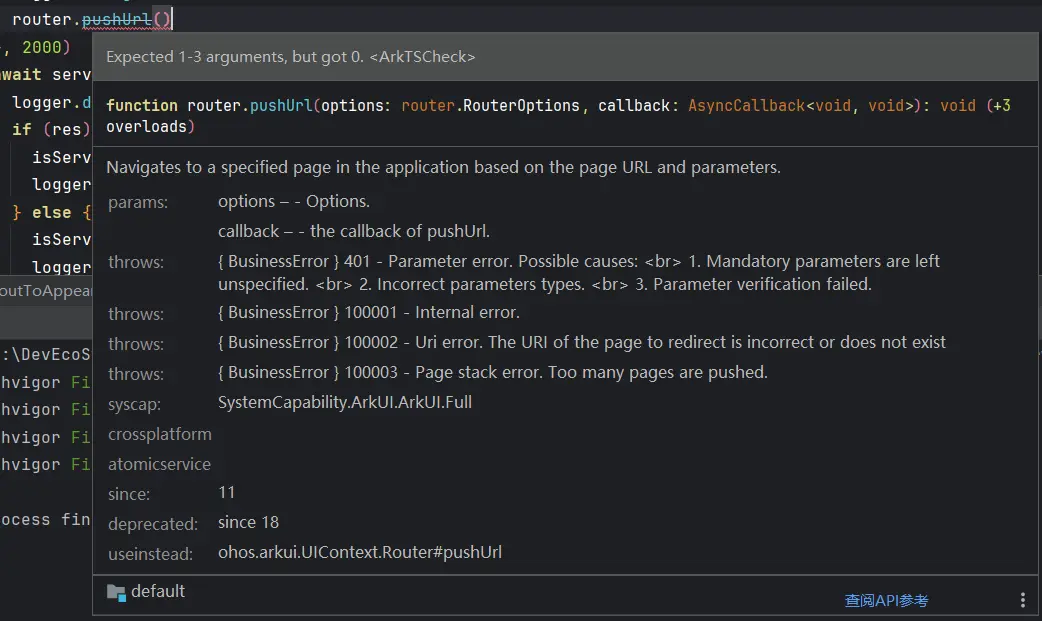The height and width of the screenshot is (621, 1042).
Task: Click SystemCapability.ArkUI.ArkUI.Full syscap value
Action: pos(345,402)
